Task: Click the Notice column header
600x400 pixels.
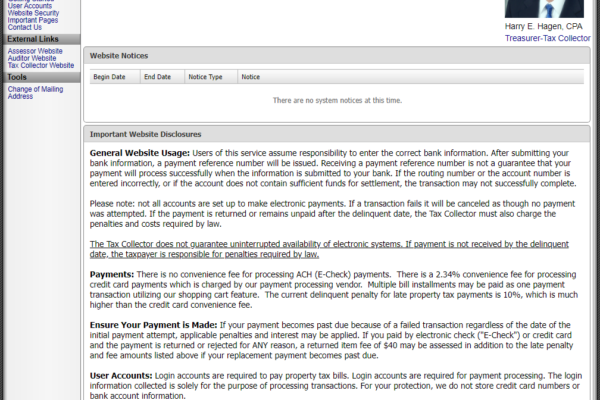Action: (x=250, y=76)
